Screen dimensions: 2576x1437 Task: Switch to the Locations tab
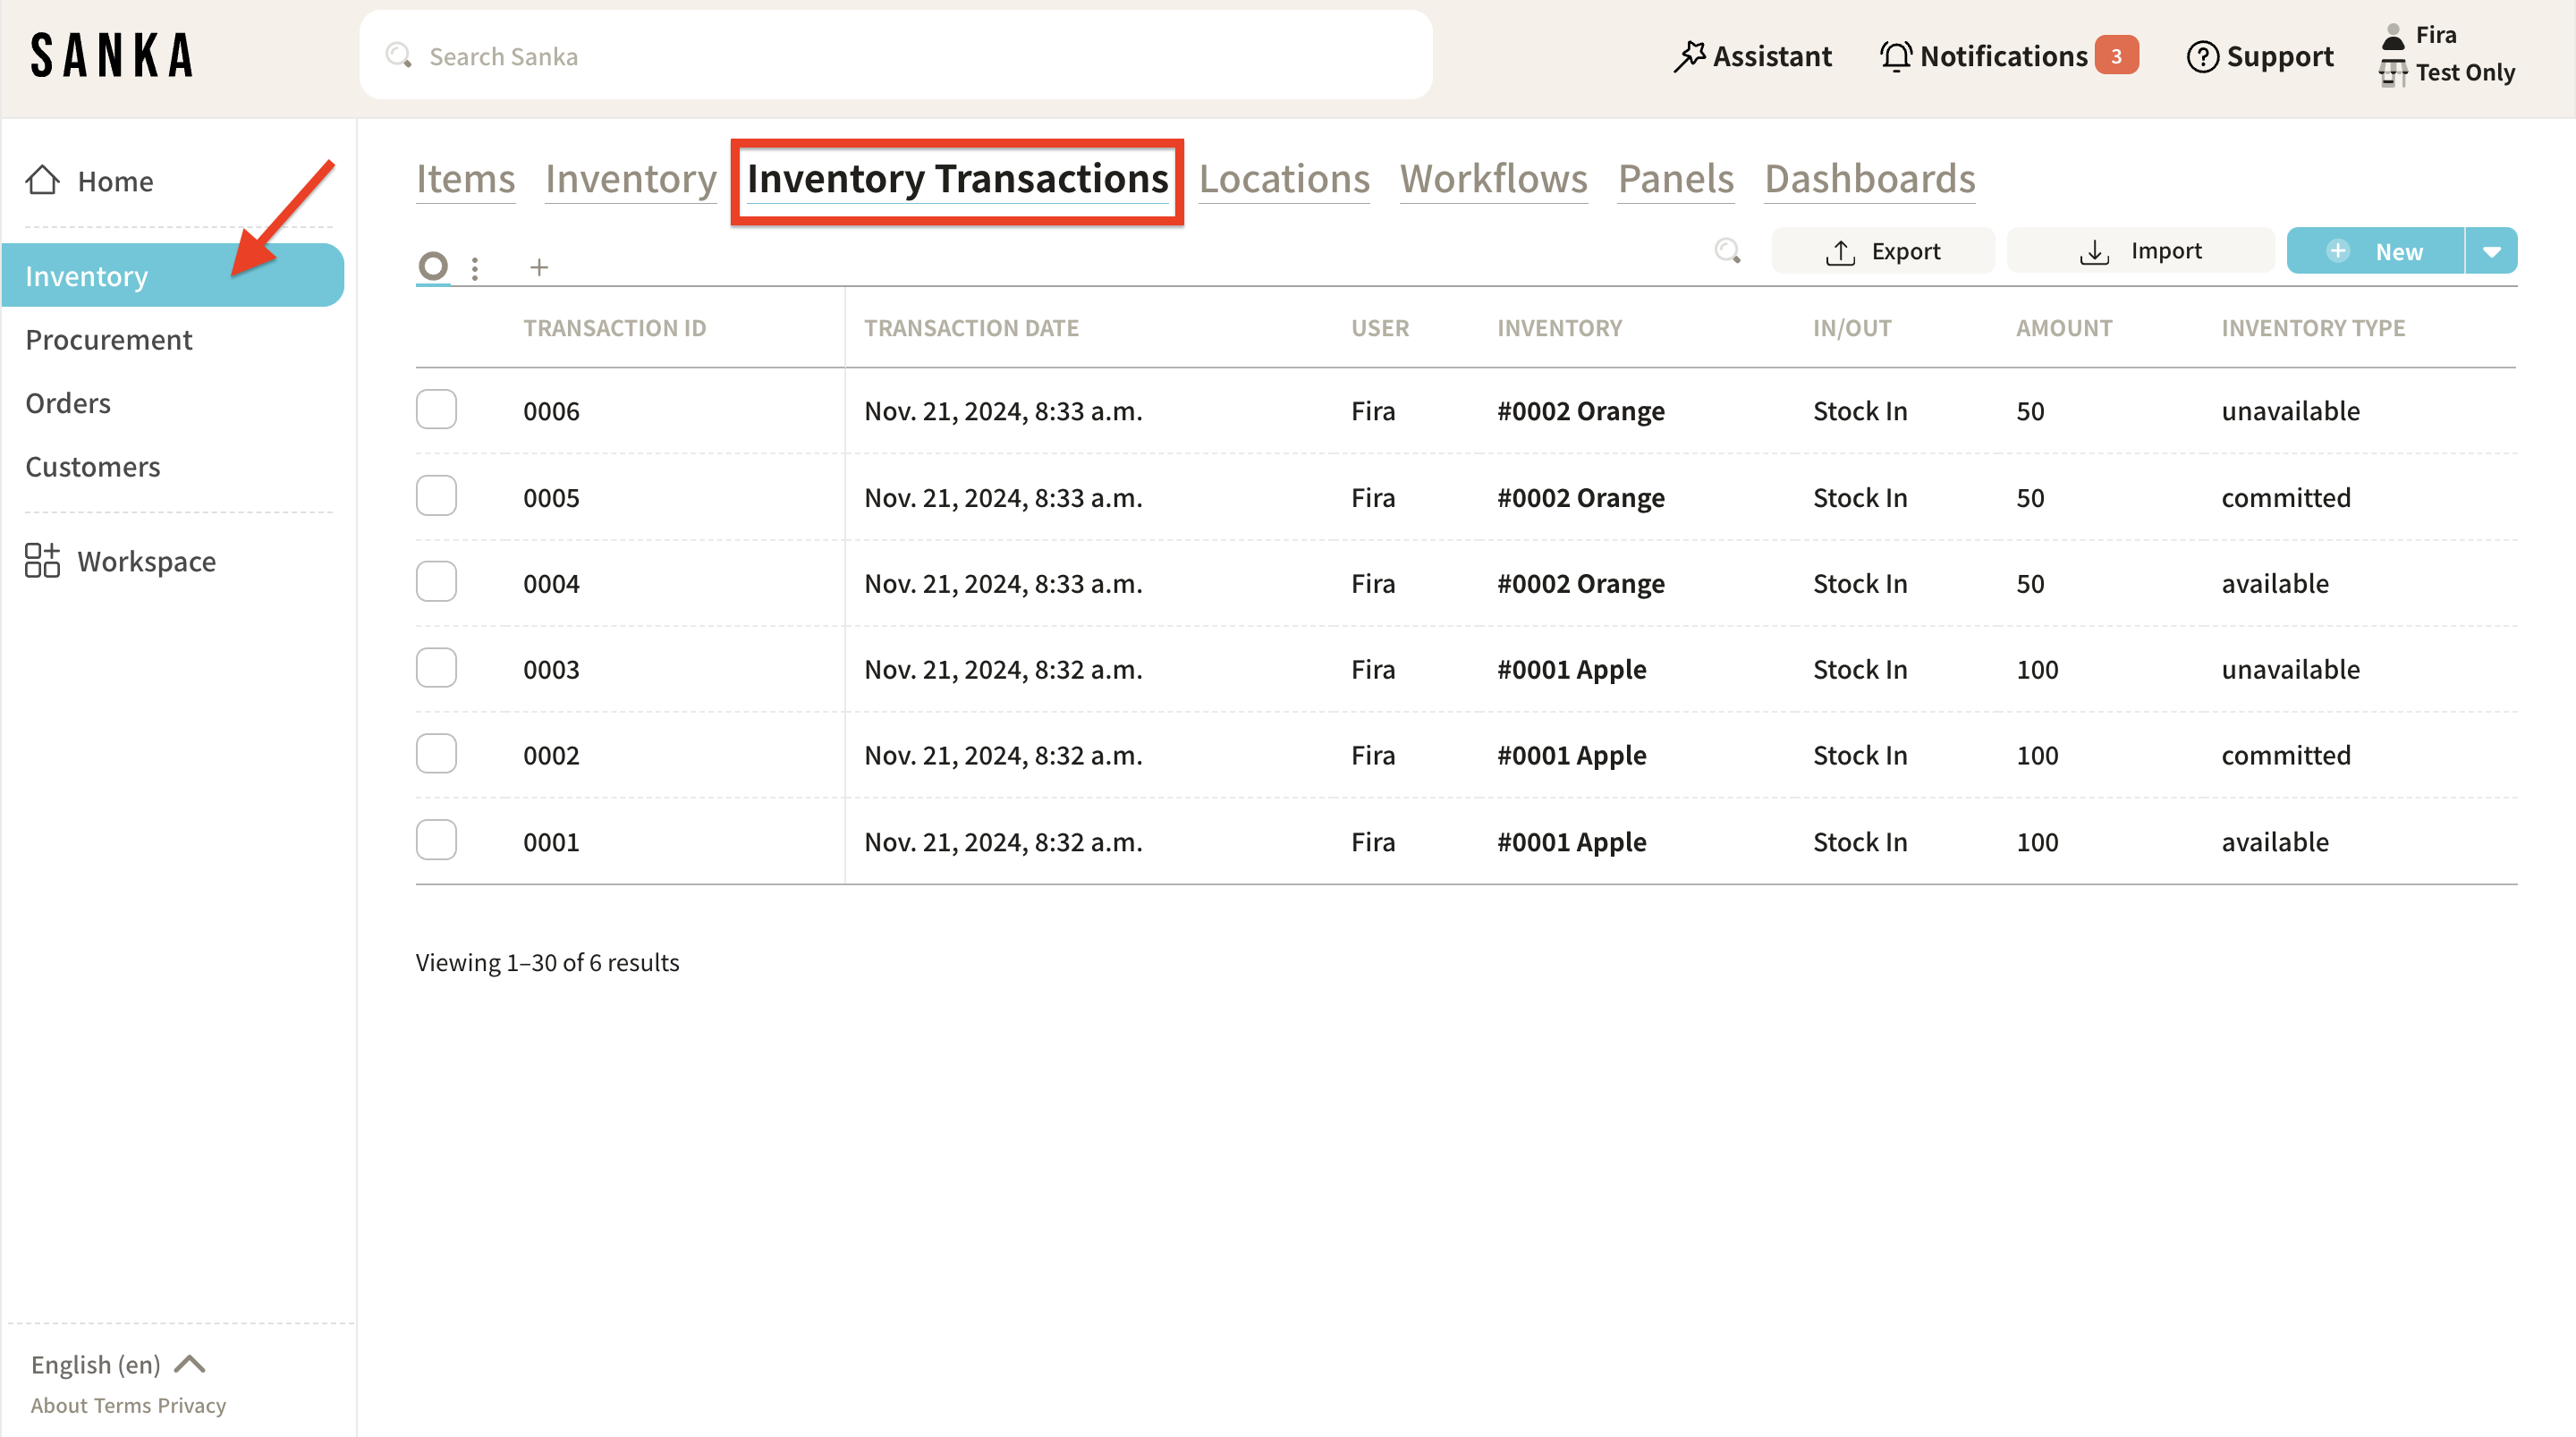click(1283, 179)
